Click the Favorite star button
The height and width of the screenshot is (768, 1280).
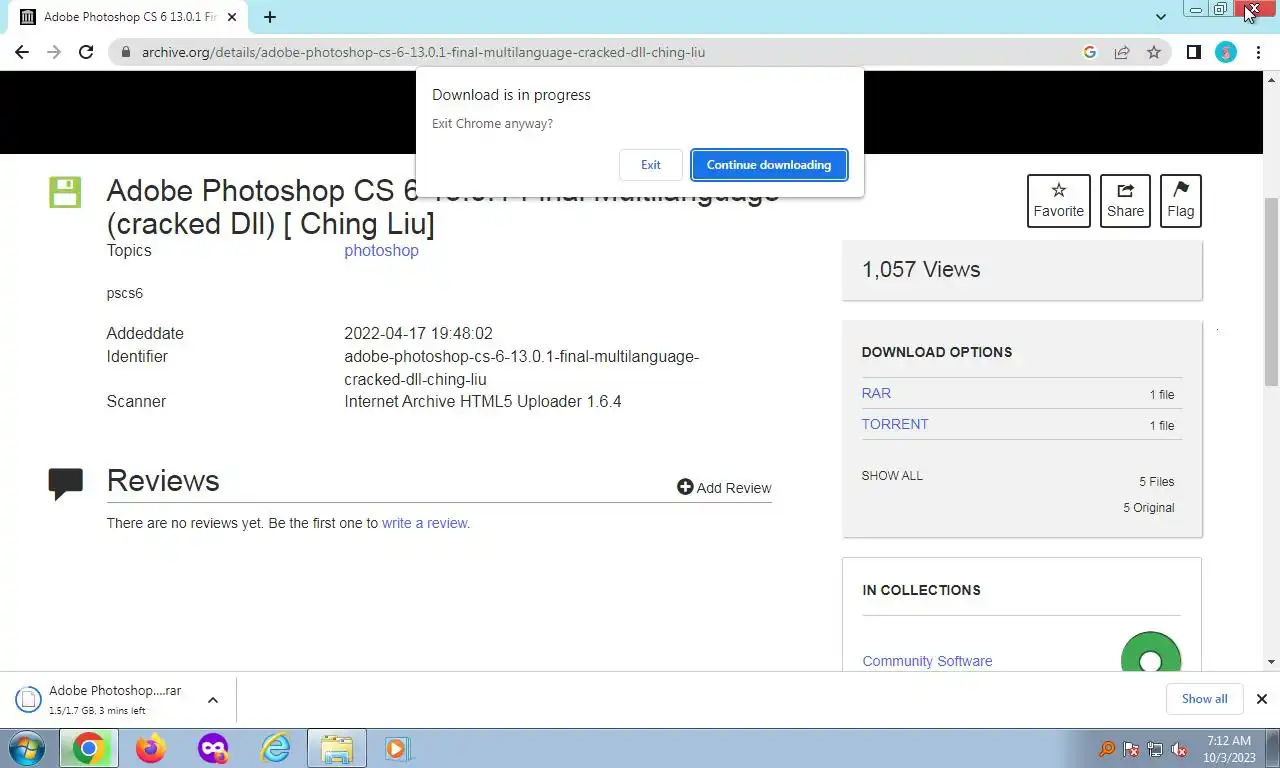(x=1059, y=200)
